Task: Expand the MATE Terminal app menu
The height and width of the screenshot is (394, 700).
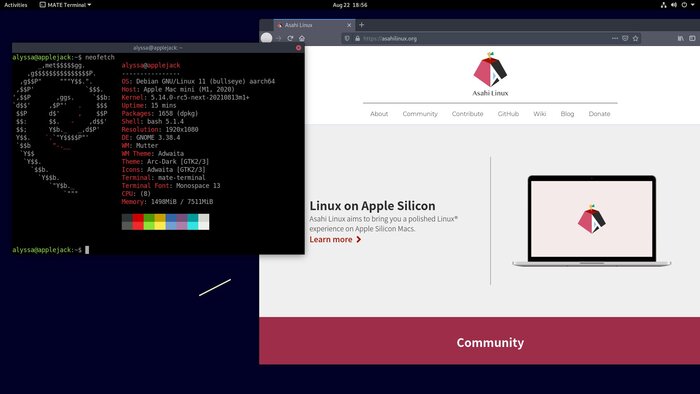Action: click(x=65, y=5)
